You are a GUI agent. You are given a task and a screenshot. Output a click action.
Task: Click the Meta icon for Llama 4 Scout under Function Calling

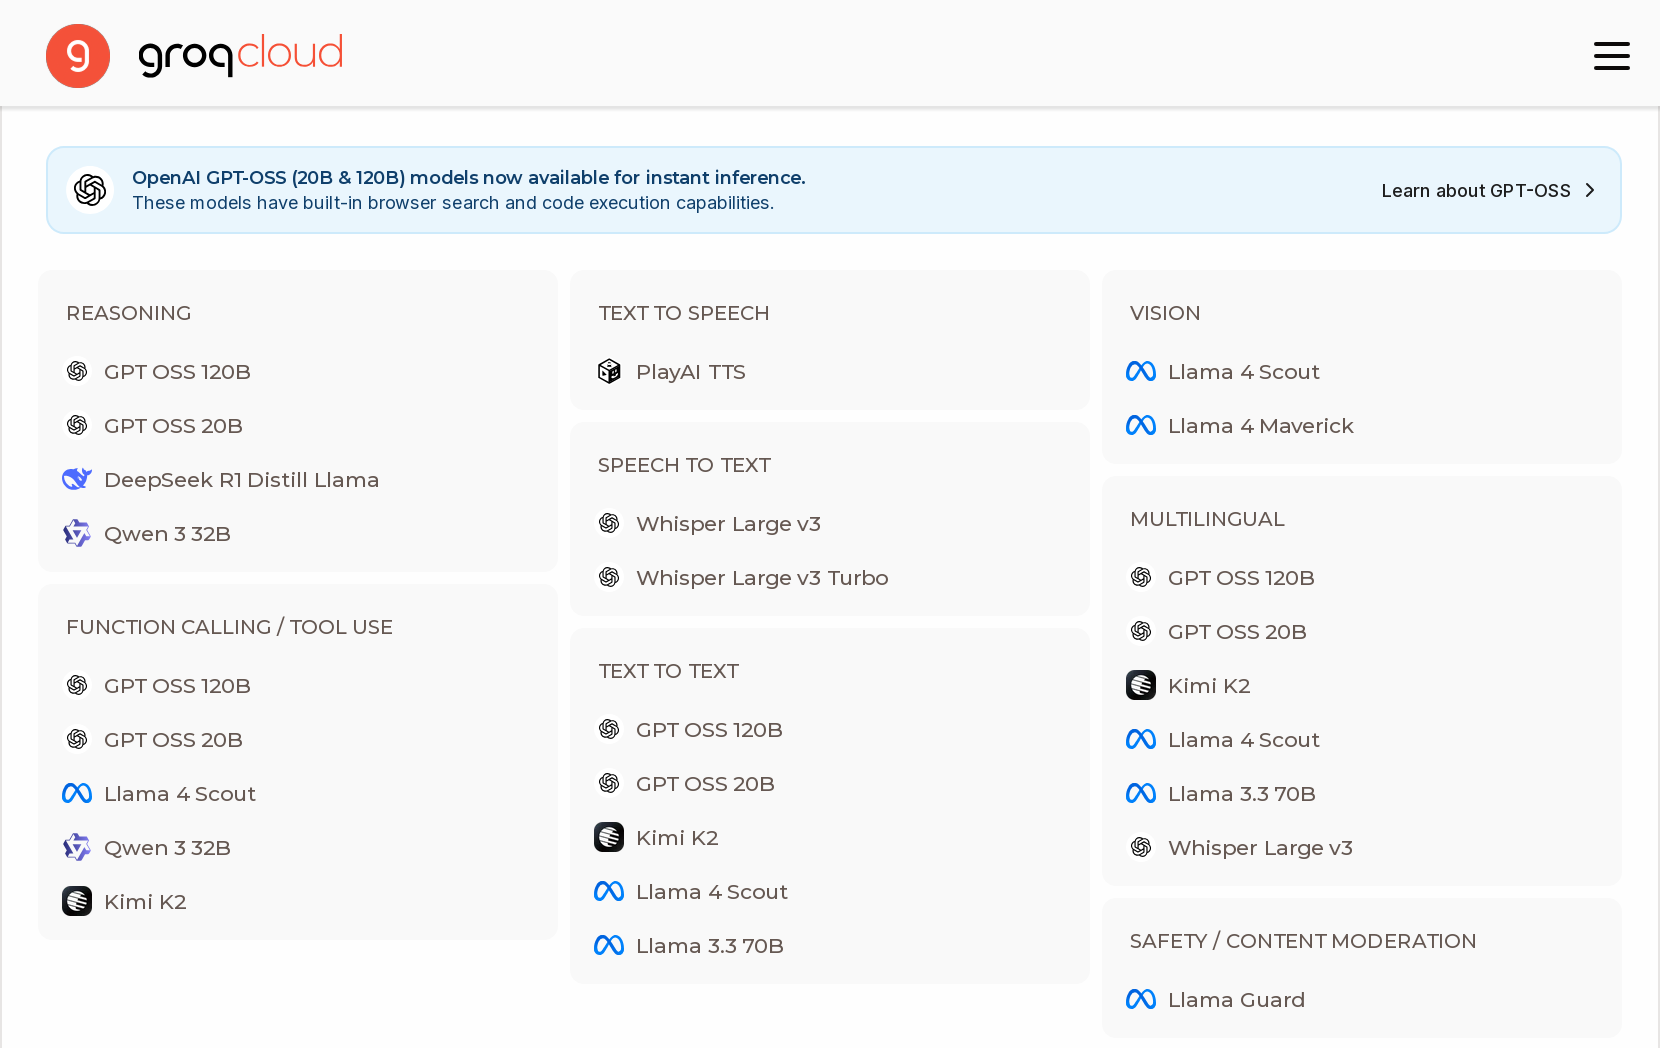77,794
